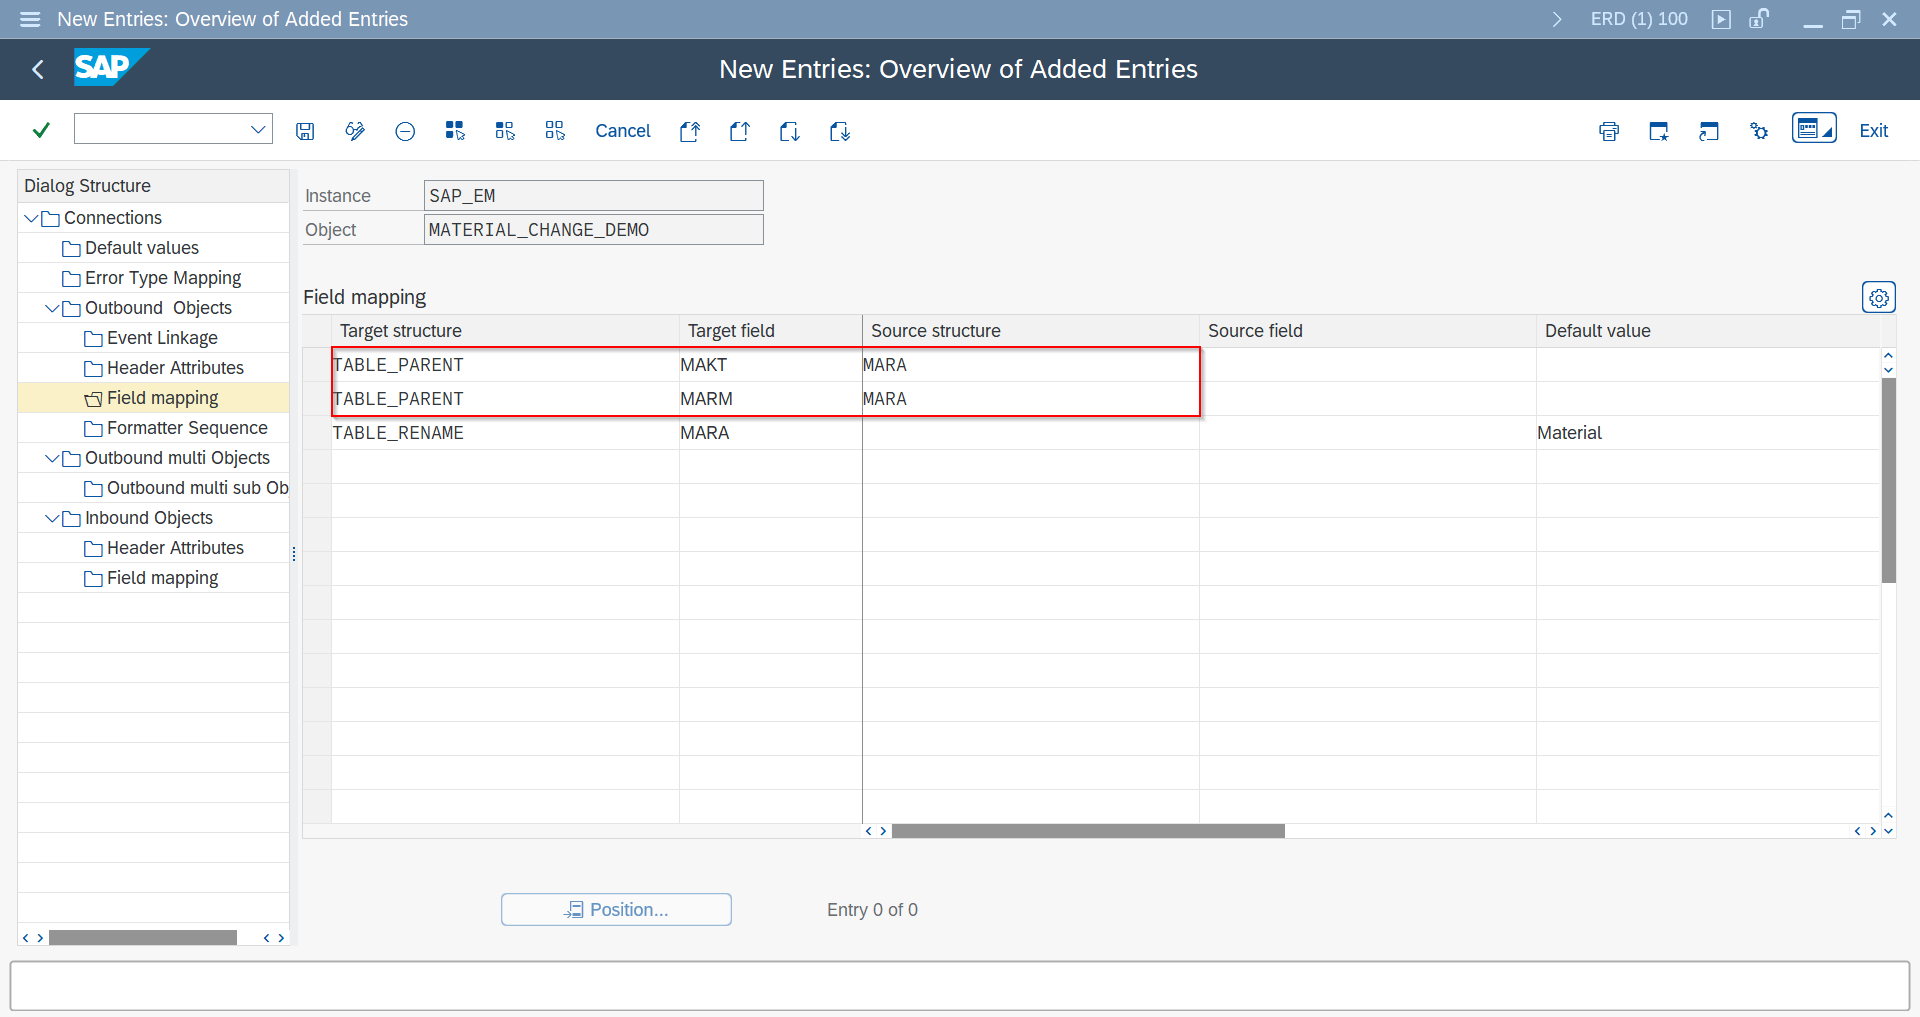Select the row selector for TABLE_RENAME row
Viewport: 1920px width, 1017px height.
(317, 433)
